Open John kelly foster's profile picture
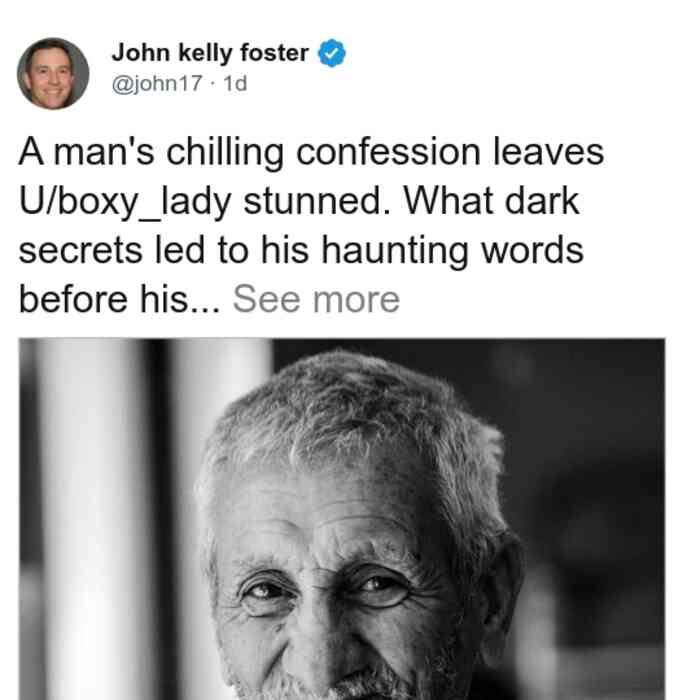 (x=53, y=74)
